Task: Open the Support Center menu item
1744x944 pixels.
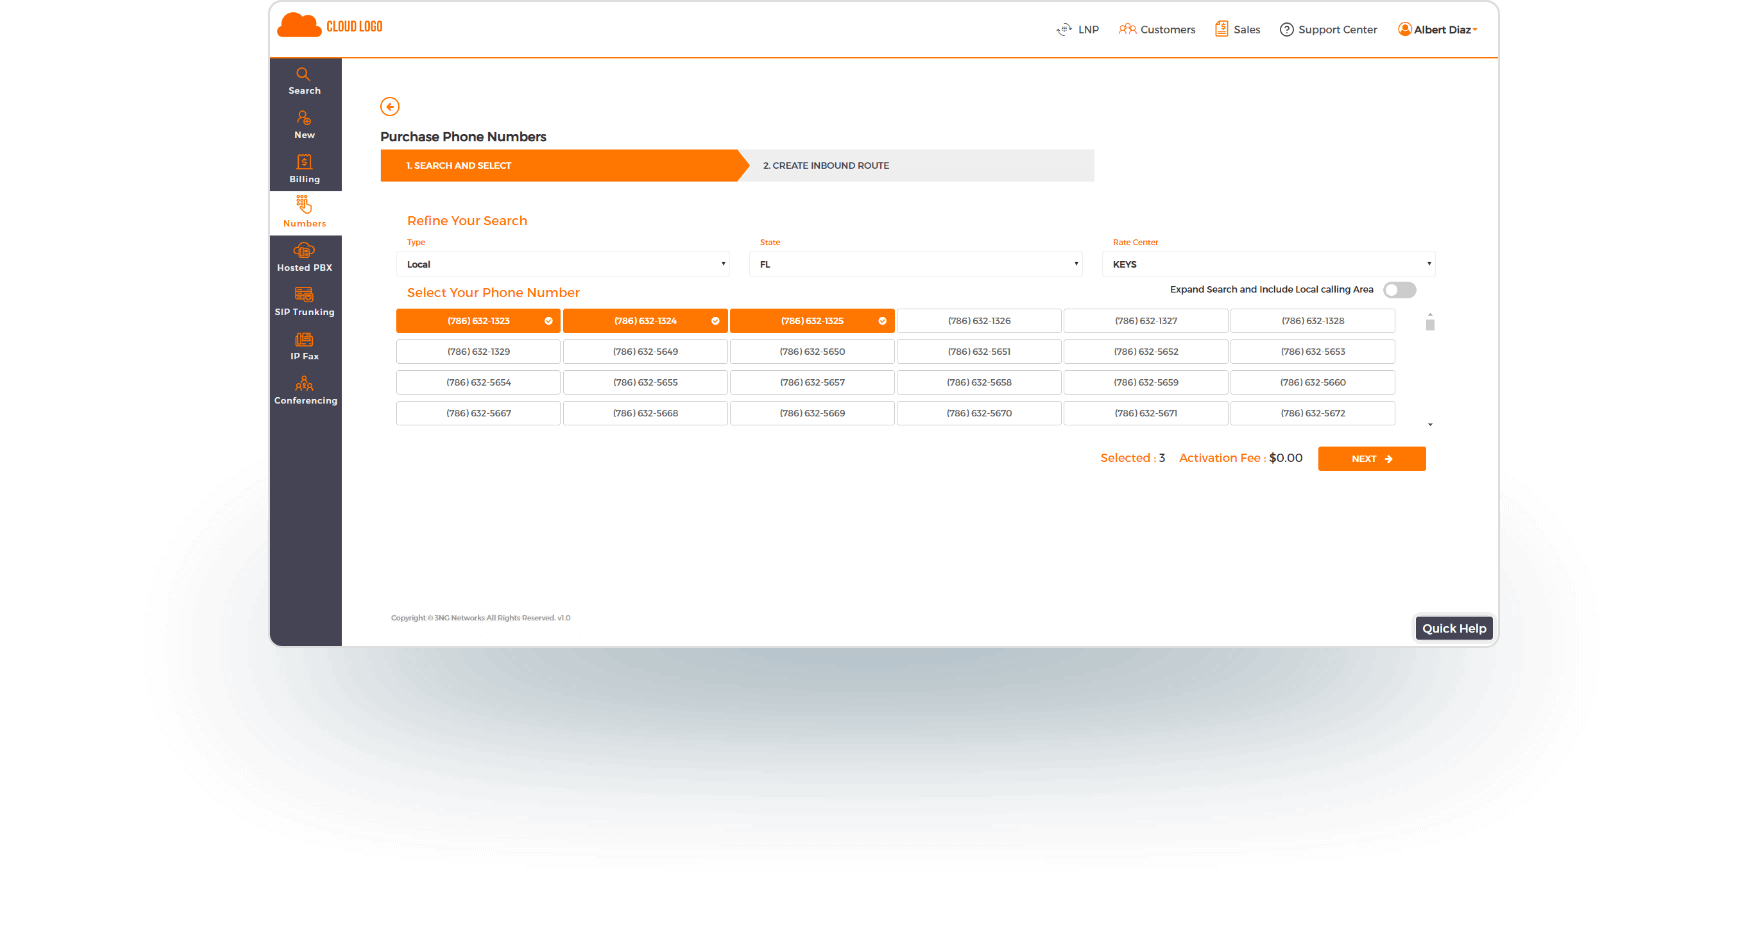Action: 1328,30
